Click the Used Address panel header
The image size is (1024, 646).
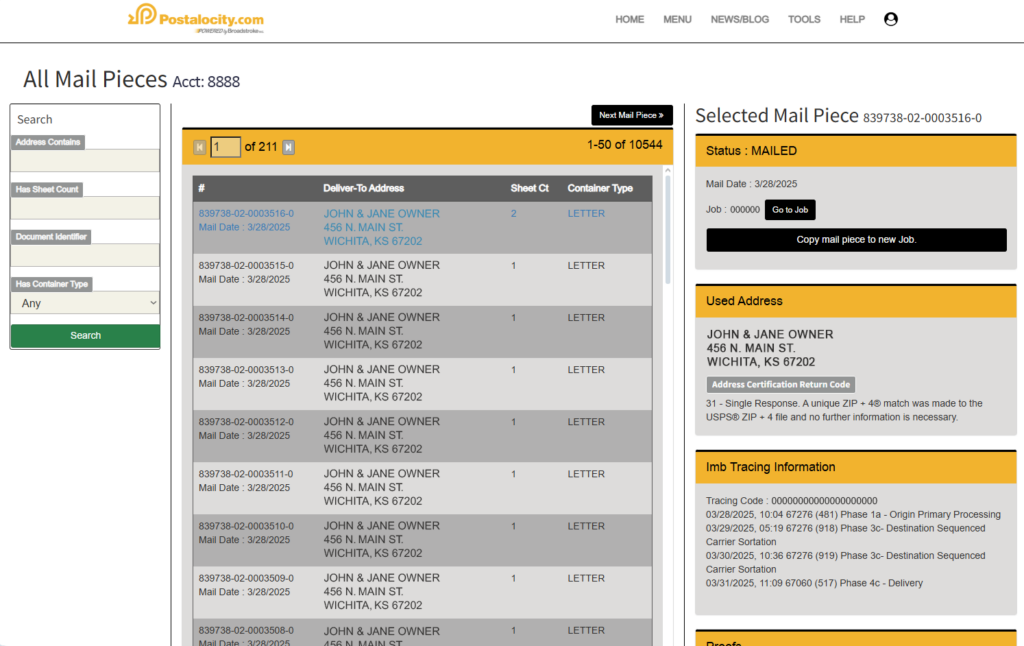pyautogui.click(x=856, y=301)
